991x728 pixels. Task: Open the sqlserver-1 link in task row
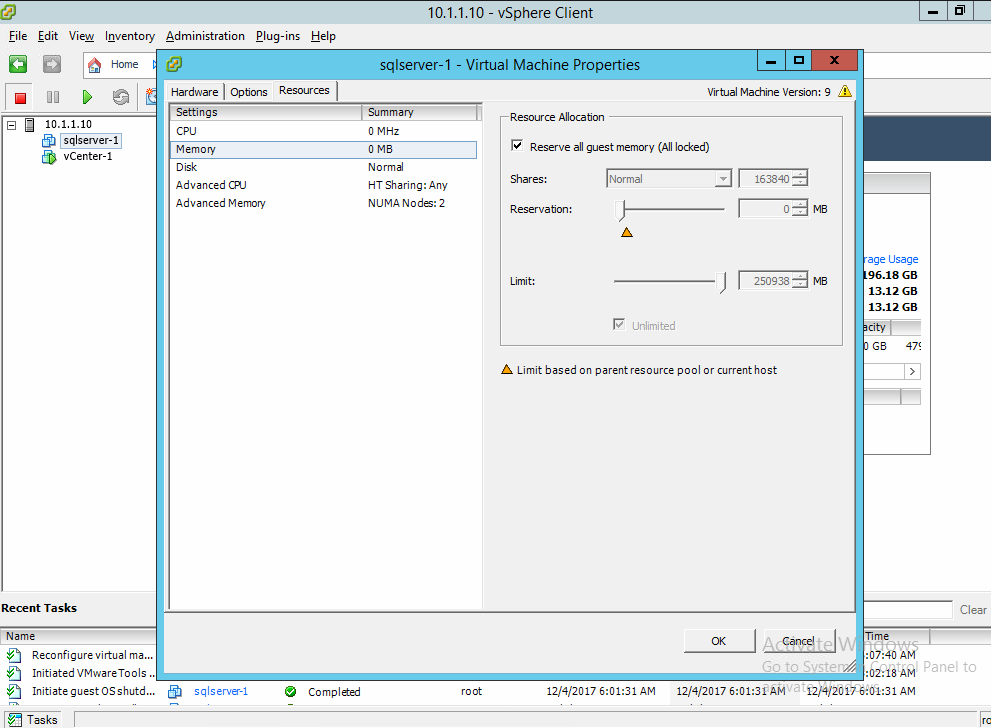pyautogui.click(x=221, y=691)
